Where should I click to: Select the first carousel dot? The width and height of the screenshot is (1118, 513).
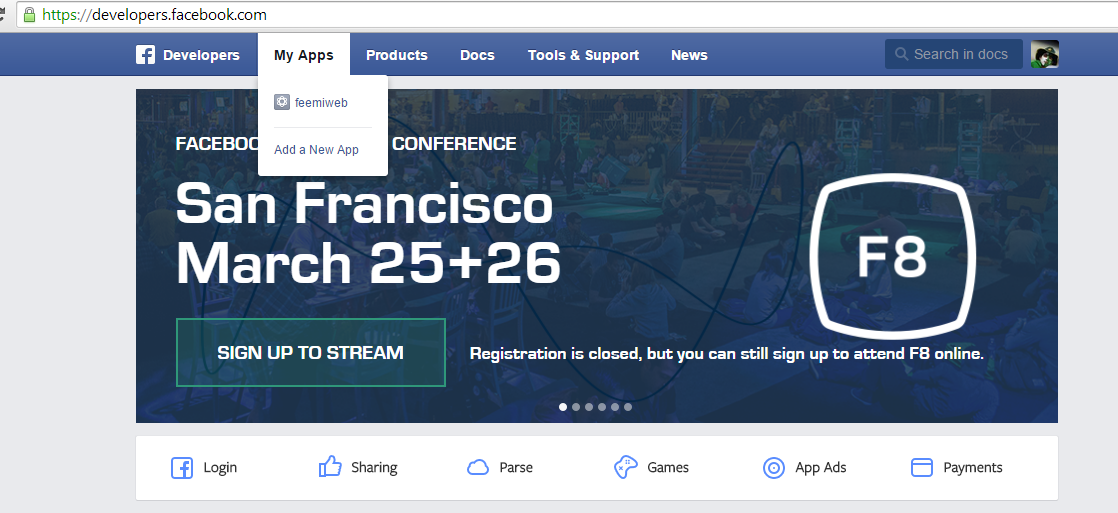tap(563, 407)
